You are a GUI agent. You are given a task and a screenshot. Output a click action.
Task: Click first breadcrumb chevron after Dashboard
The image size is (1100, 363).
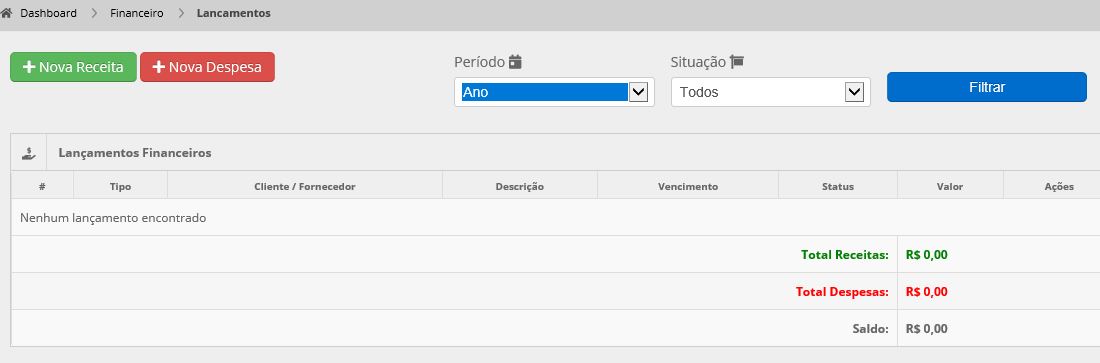point(94,13)
